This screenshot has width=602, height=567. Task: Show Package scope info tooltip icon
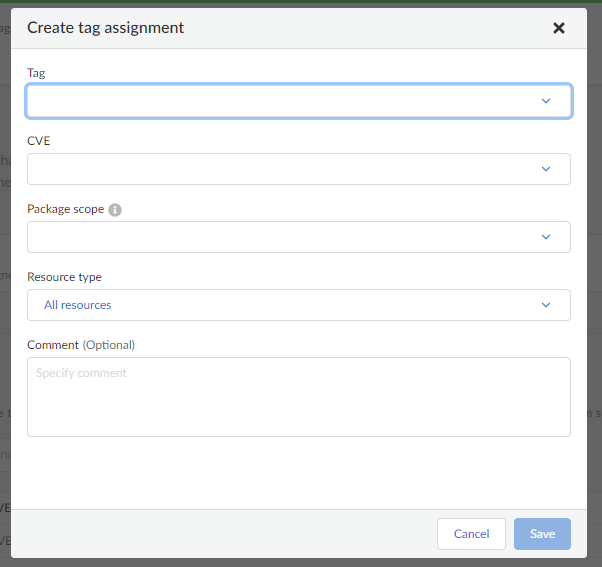click(115, 210)
